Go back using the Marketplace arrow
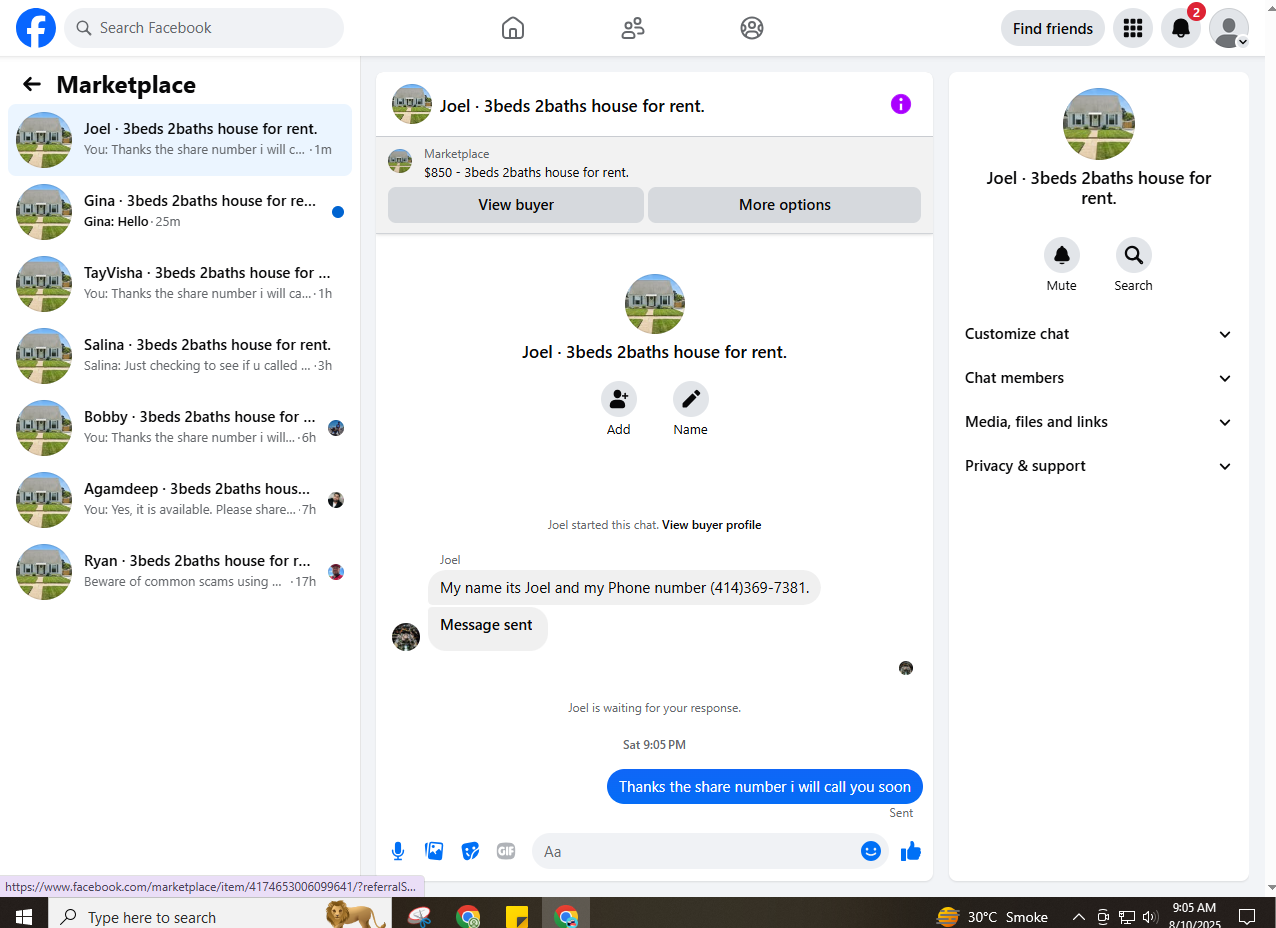The width and height of the screenshot is (1276, 928). tap(32, 85)
